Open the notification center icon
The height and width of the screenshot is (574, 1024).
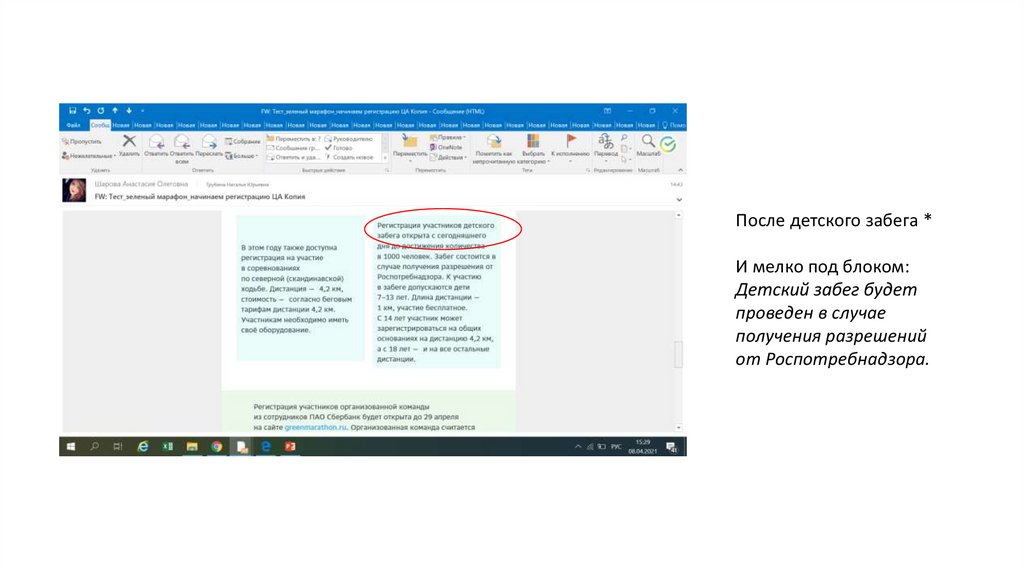tap(671, 447)
